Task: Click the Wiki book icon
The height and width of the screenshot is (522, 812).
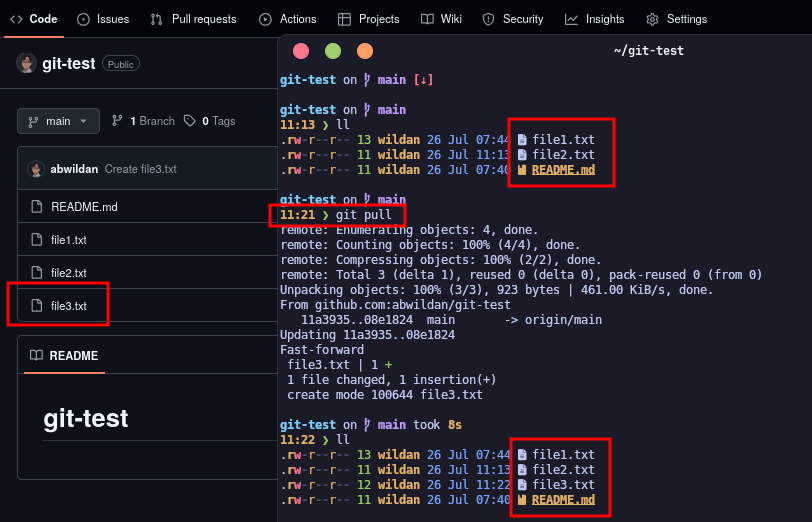Action: 427,20
